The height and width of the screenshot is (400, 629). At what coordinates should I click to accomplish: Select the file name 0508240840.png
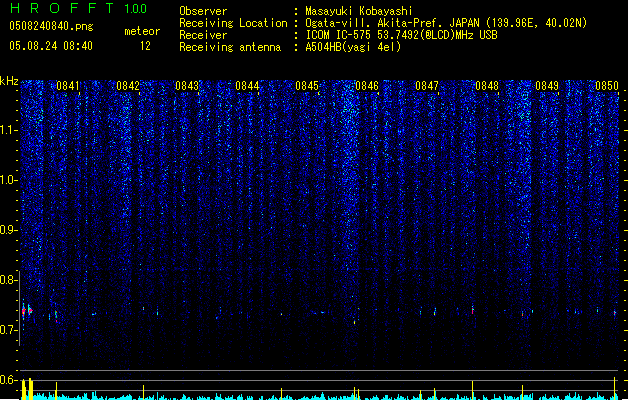(x=51, y=26)
